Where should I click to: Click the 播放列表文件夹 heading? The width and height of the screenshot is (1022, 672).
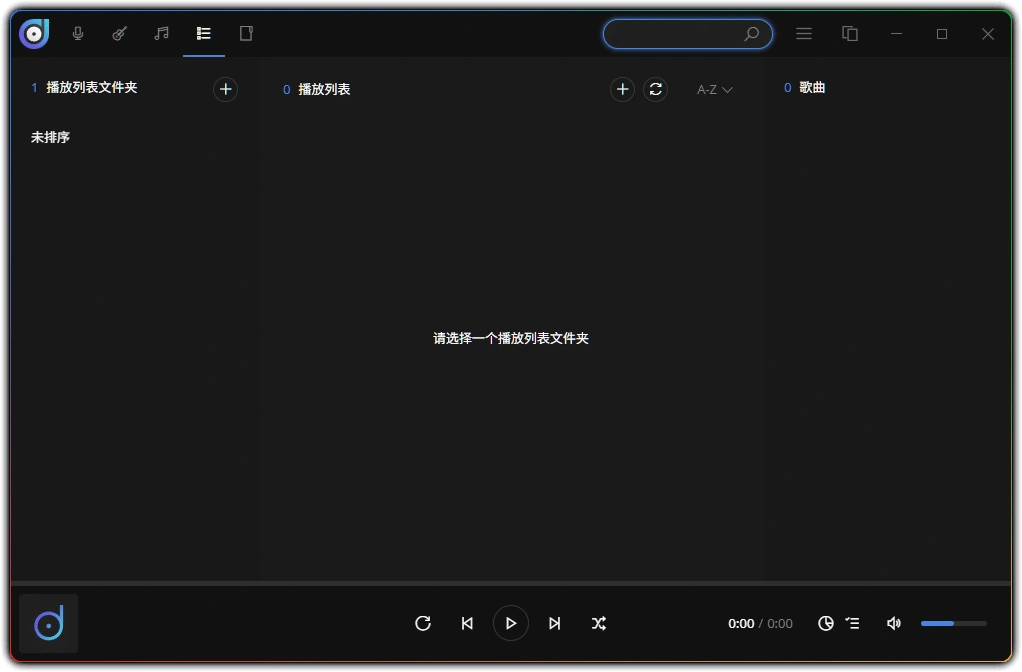pos(91,87)
